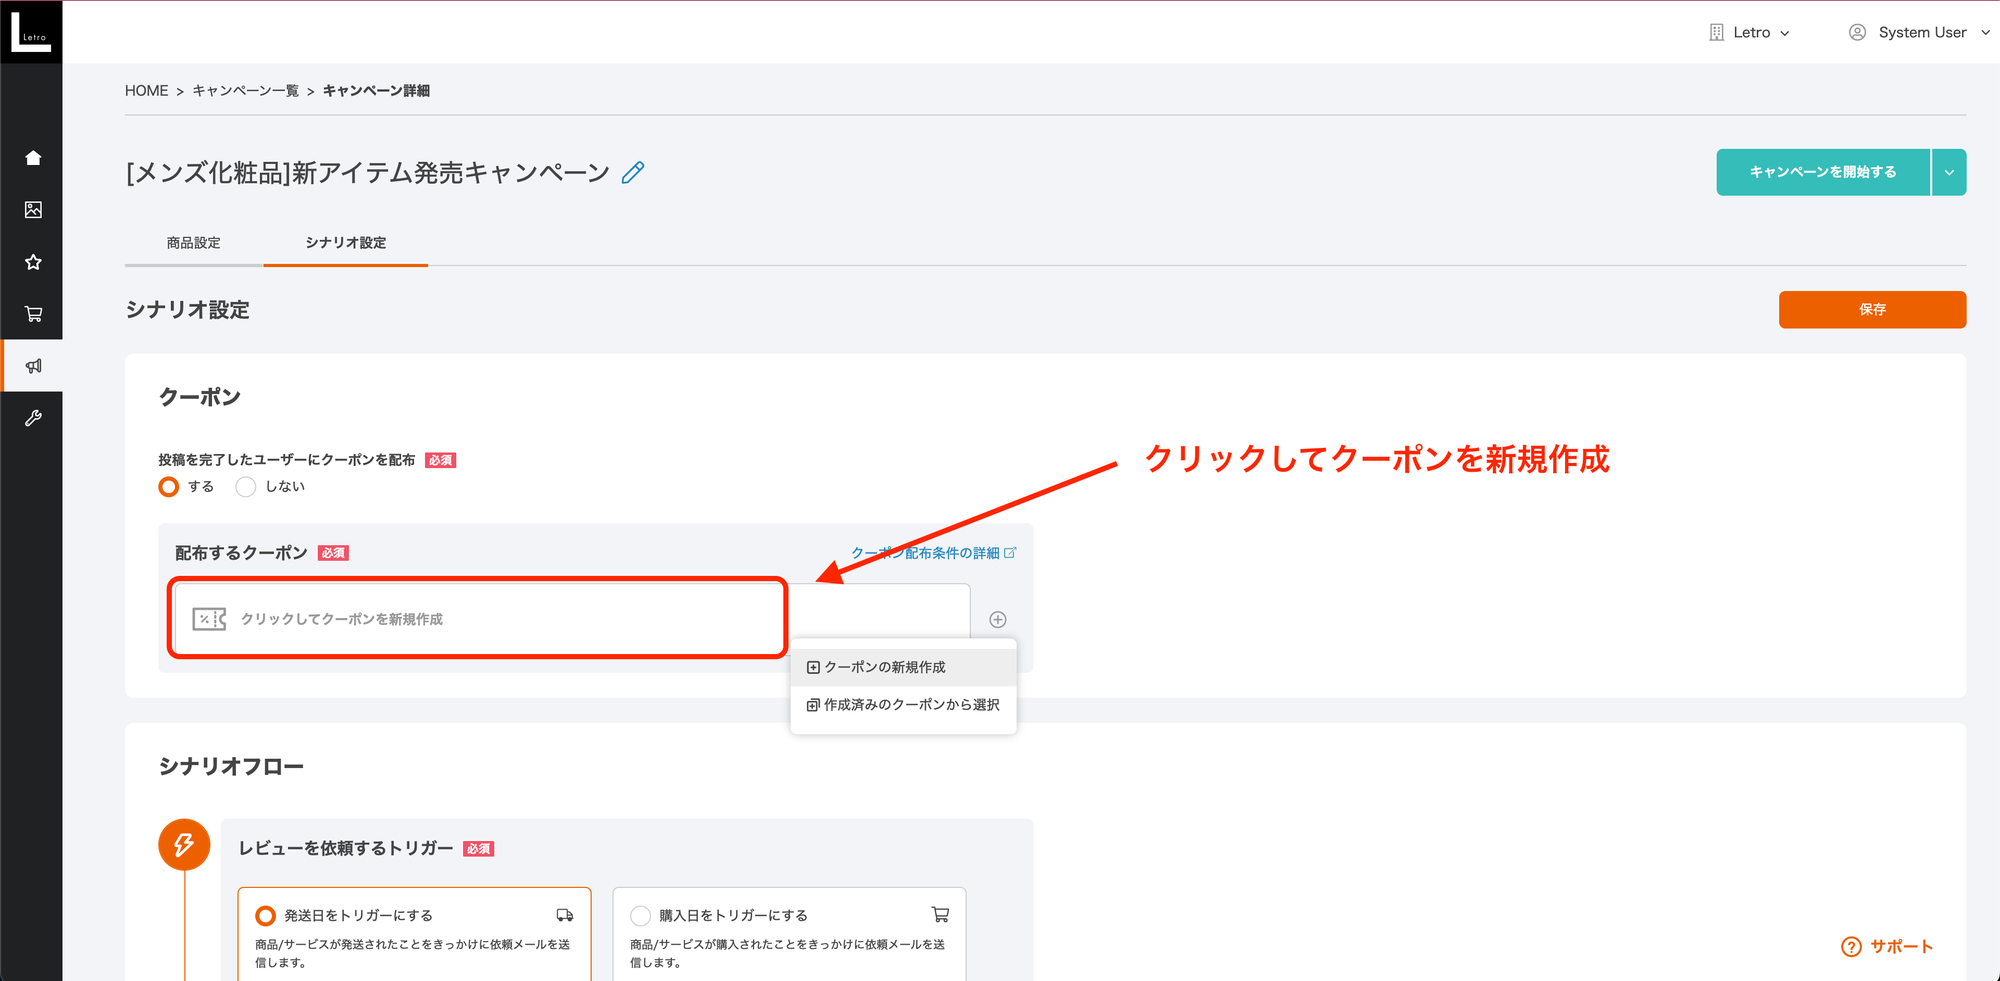
Task: Open settings via the wrench sidebar icon
Action: point(33,417)
